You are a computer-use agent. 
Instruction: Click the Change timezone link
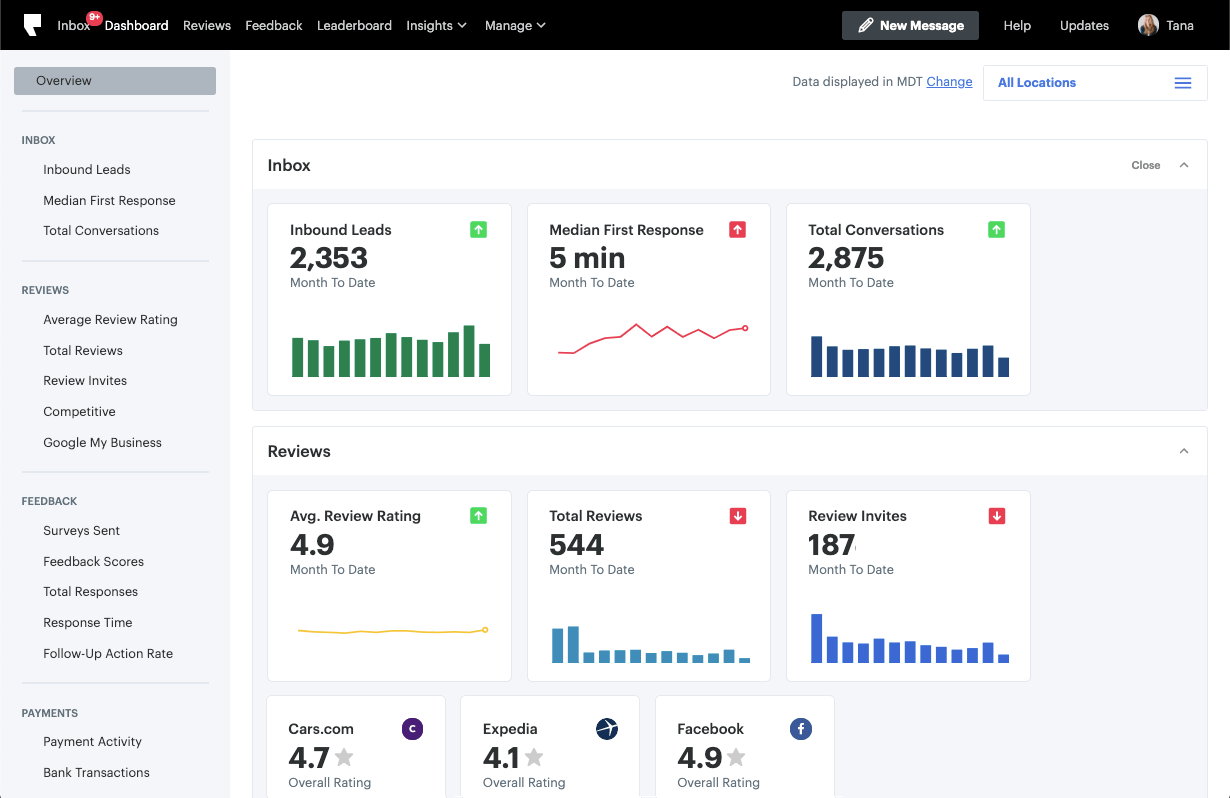click(x=949, y=82)
